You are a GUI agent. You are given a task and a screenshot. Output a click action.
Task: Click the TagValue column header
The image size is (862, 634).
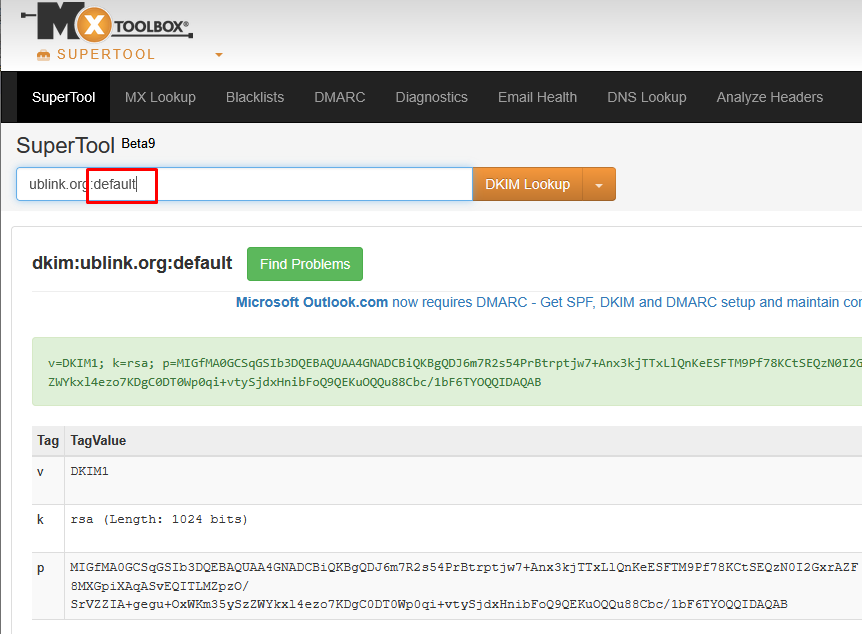98,441
